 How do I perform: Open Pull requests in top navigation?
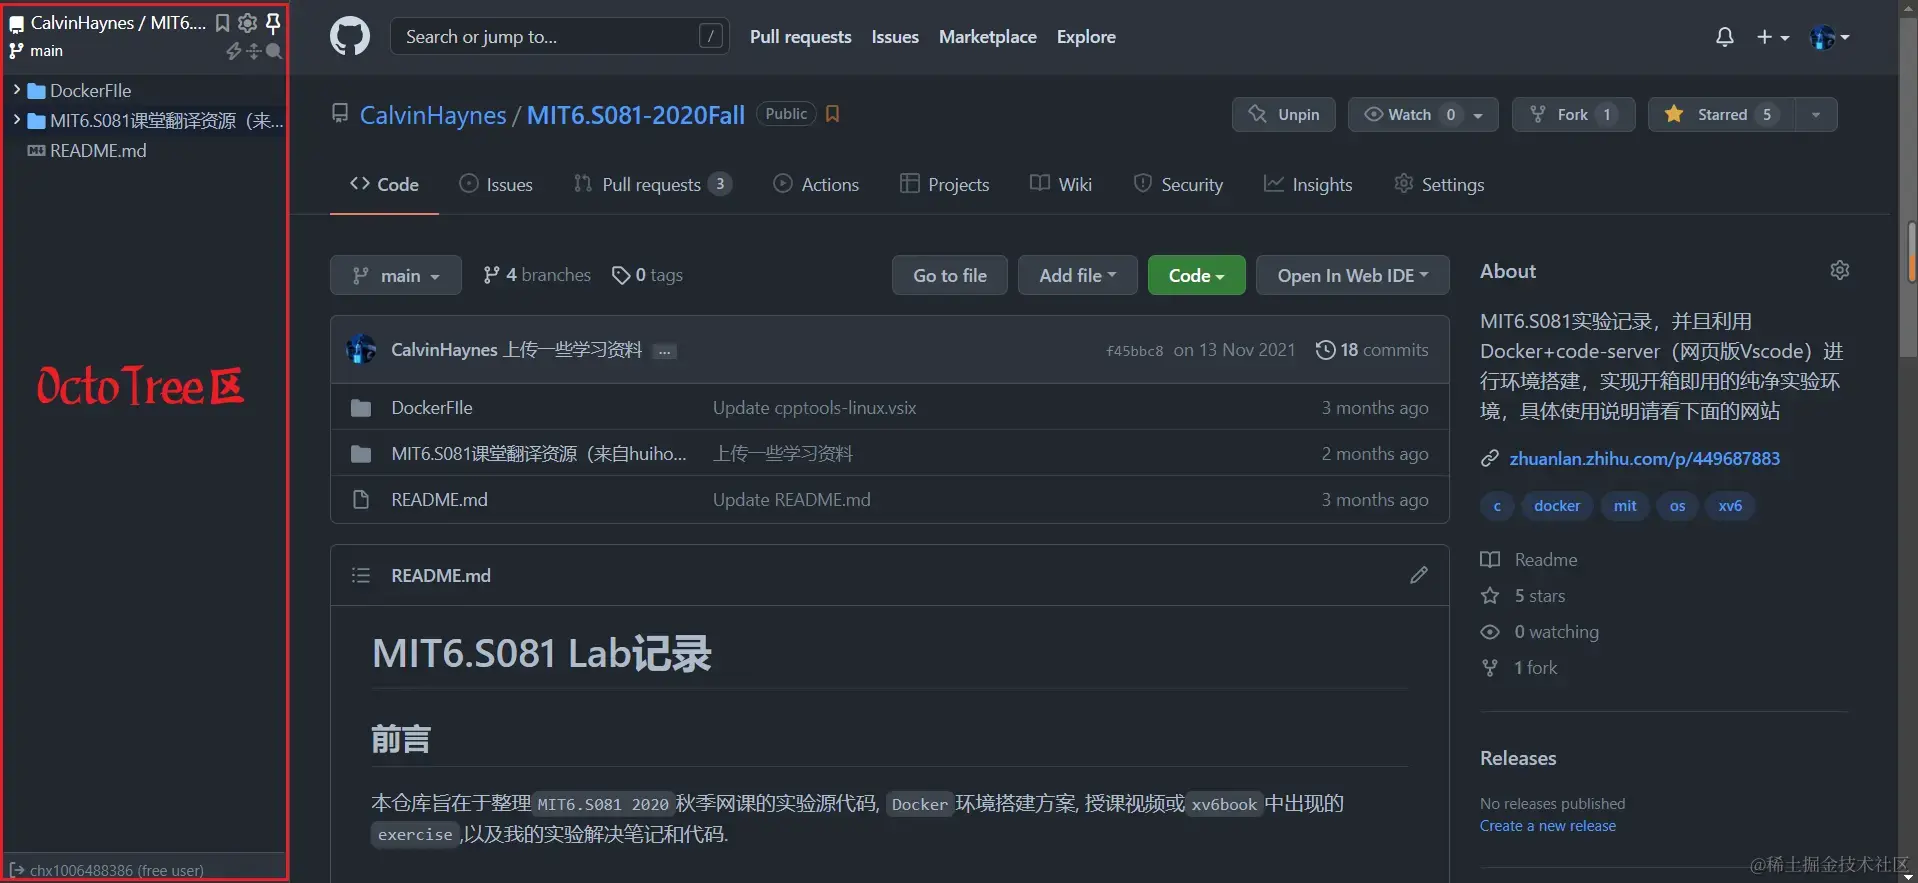point(801,37)
